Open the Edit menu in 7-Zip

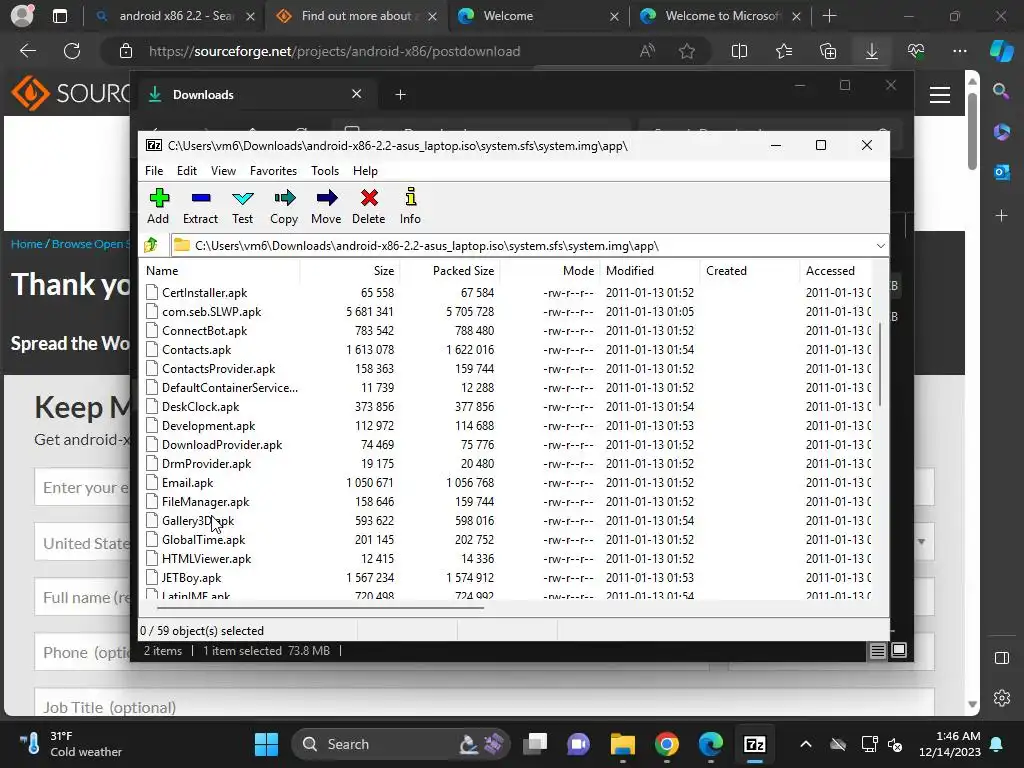[x=187, y=170]
